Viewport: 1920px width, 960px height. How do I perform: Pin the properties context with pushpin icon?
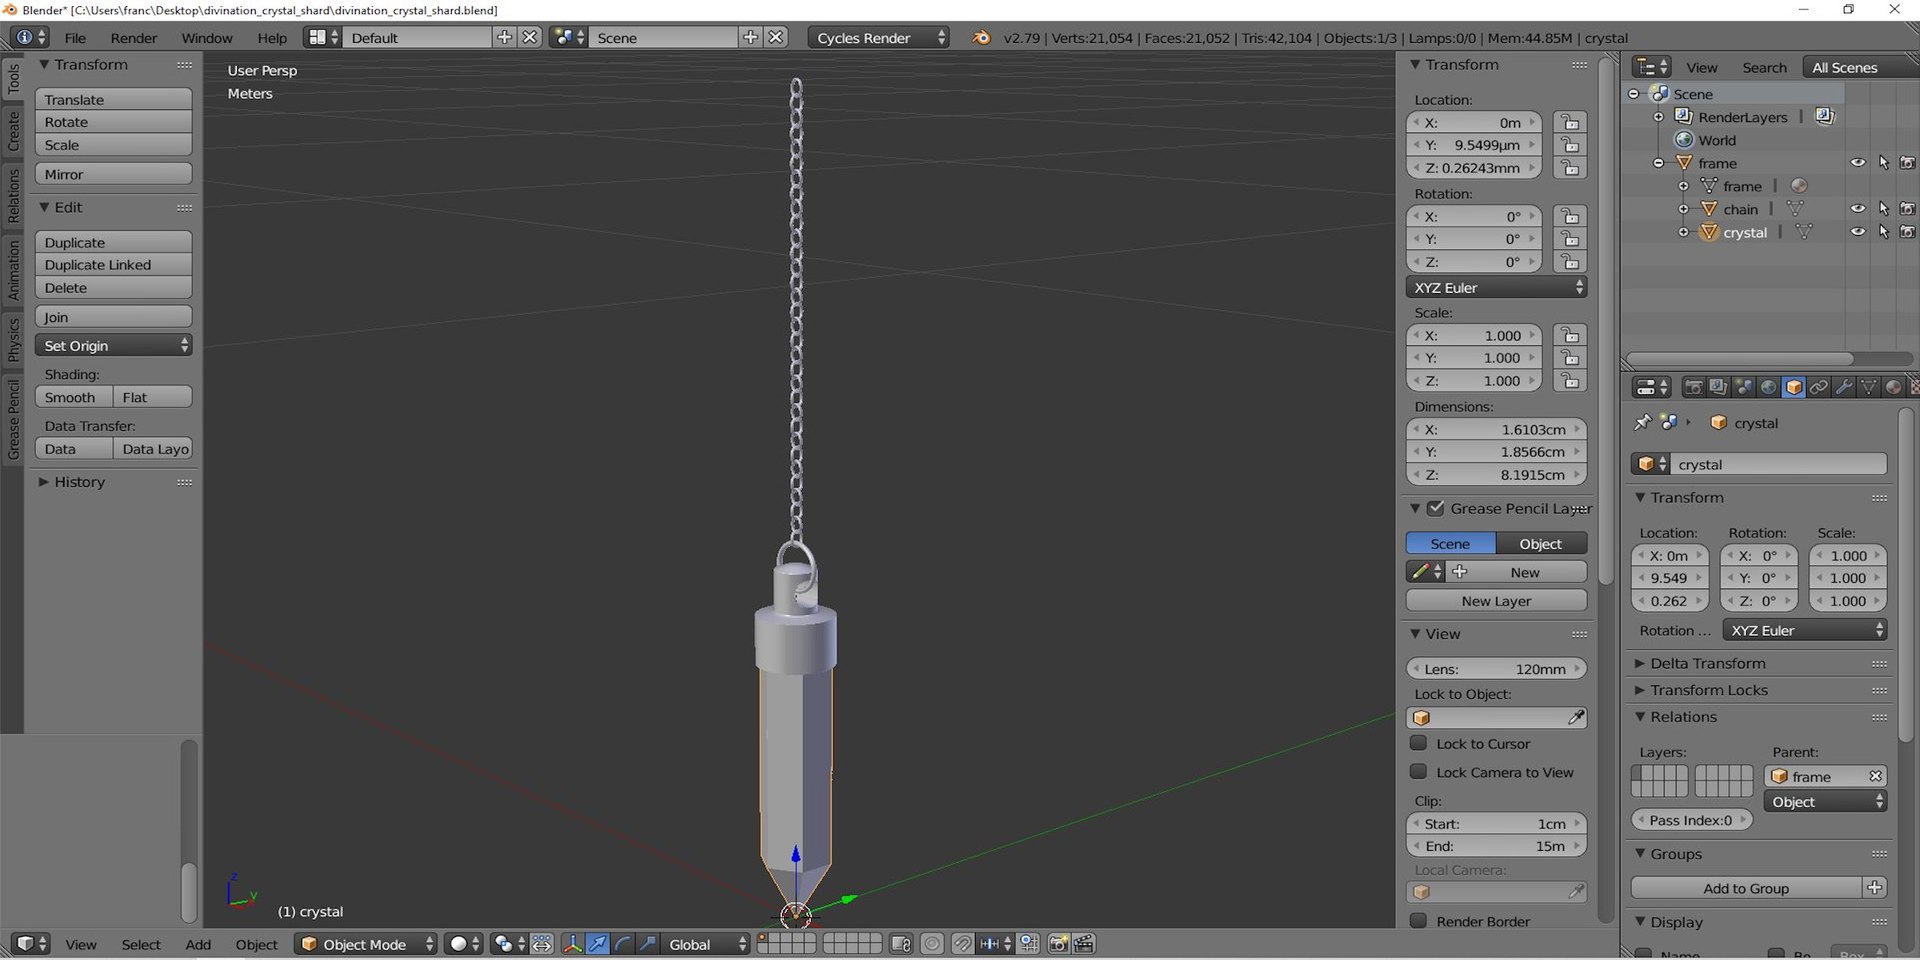pyautogui.click(x=1642, y=423)
